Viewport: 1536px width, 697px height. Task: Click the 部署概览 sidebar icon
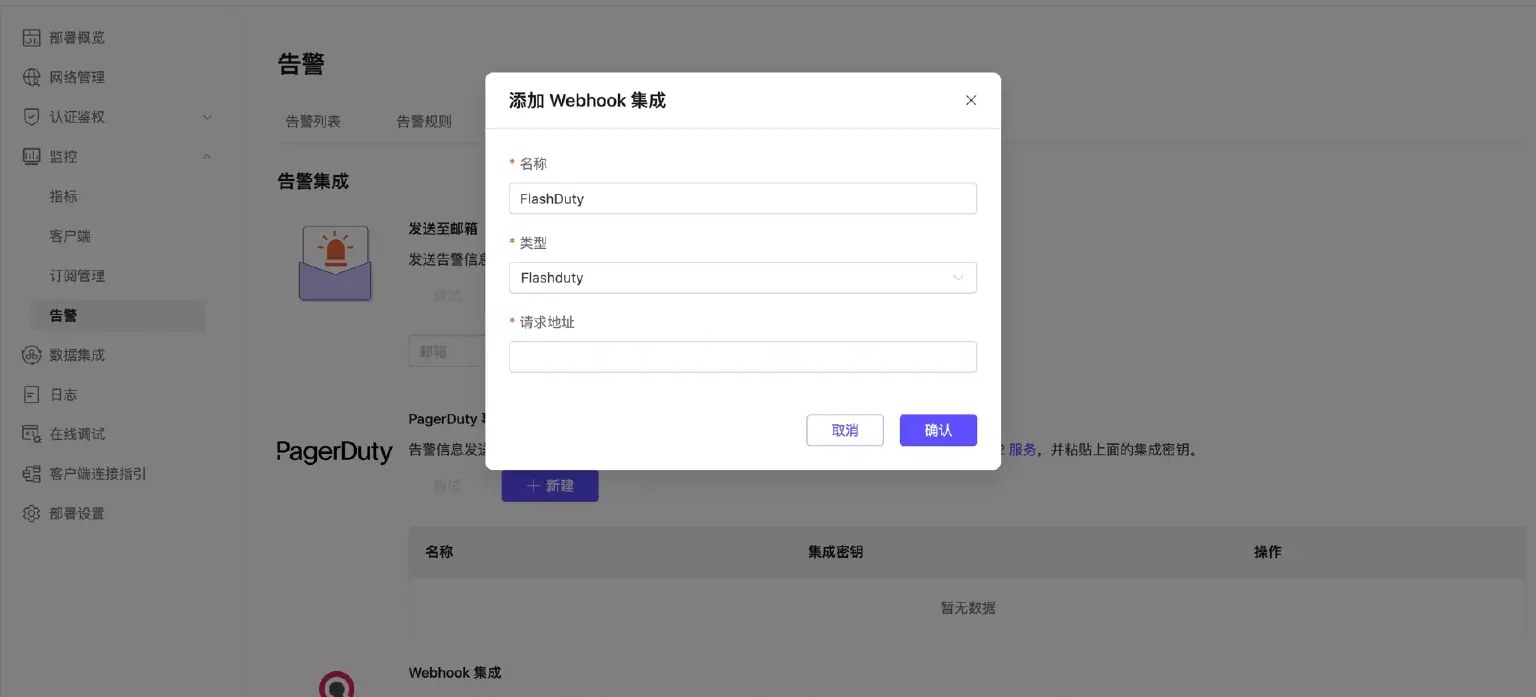32,38
